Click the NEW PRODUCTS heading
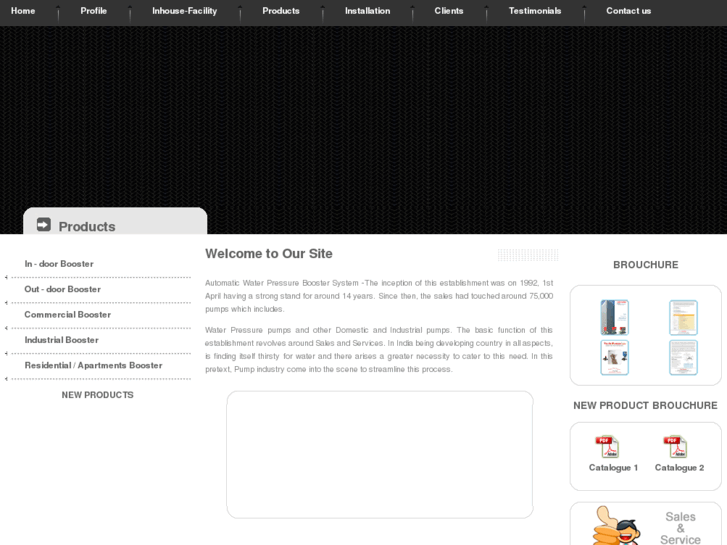 coord(97,395)
